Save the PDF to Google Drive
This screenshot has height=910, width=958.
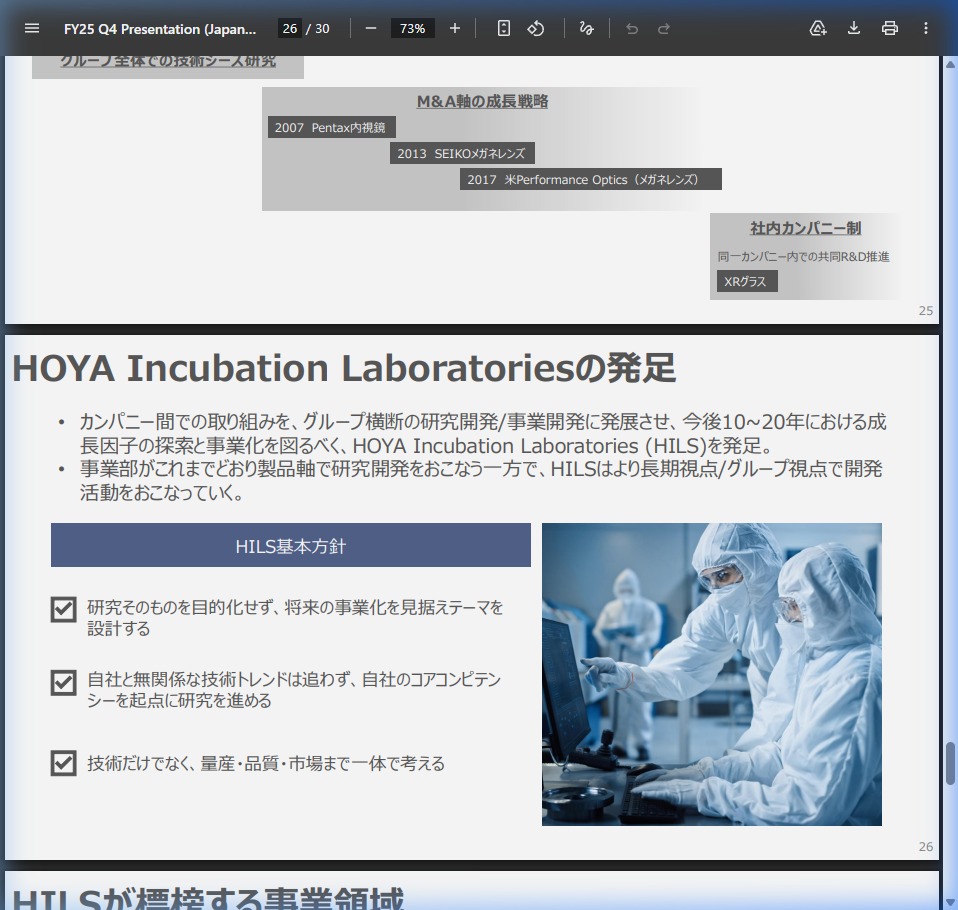pyautogui.click(x=818, y=29)
